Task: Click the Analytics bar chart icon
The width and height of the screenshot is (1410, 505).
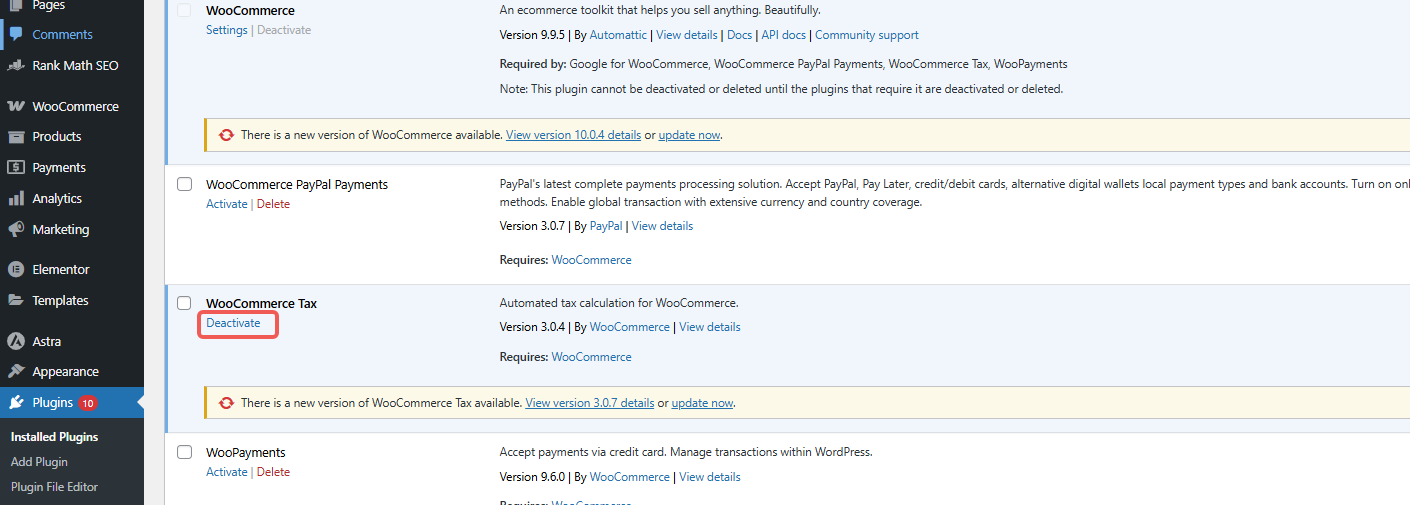Action: 15,198
